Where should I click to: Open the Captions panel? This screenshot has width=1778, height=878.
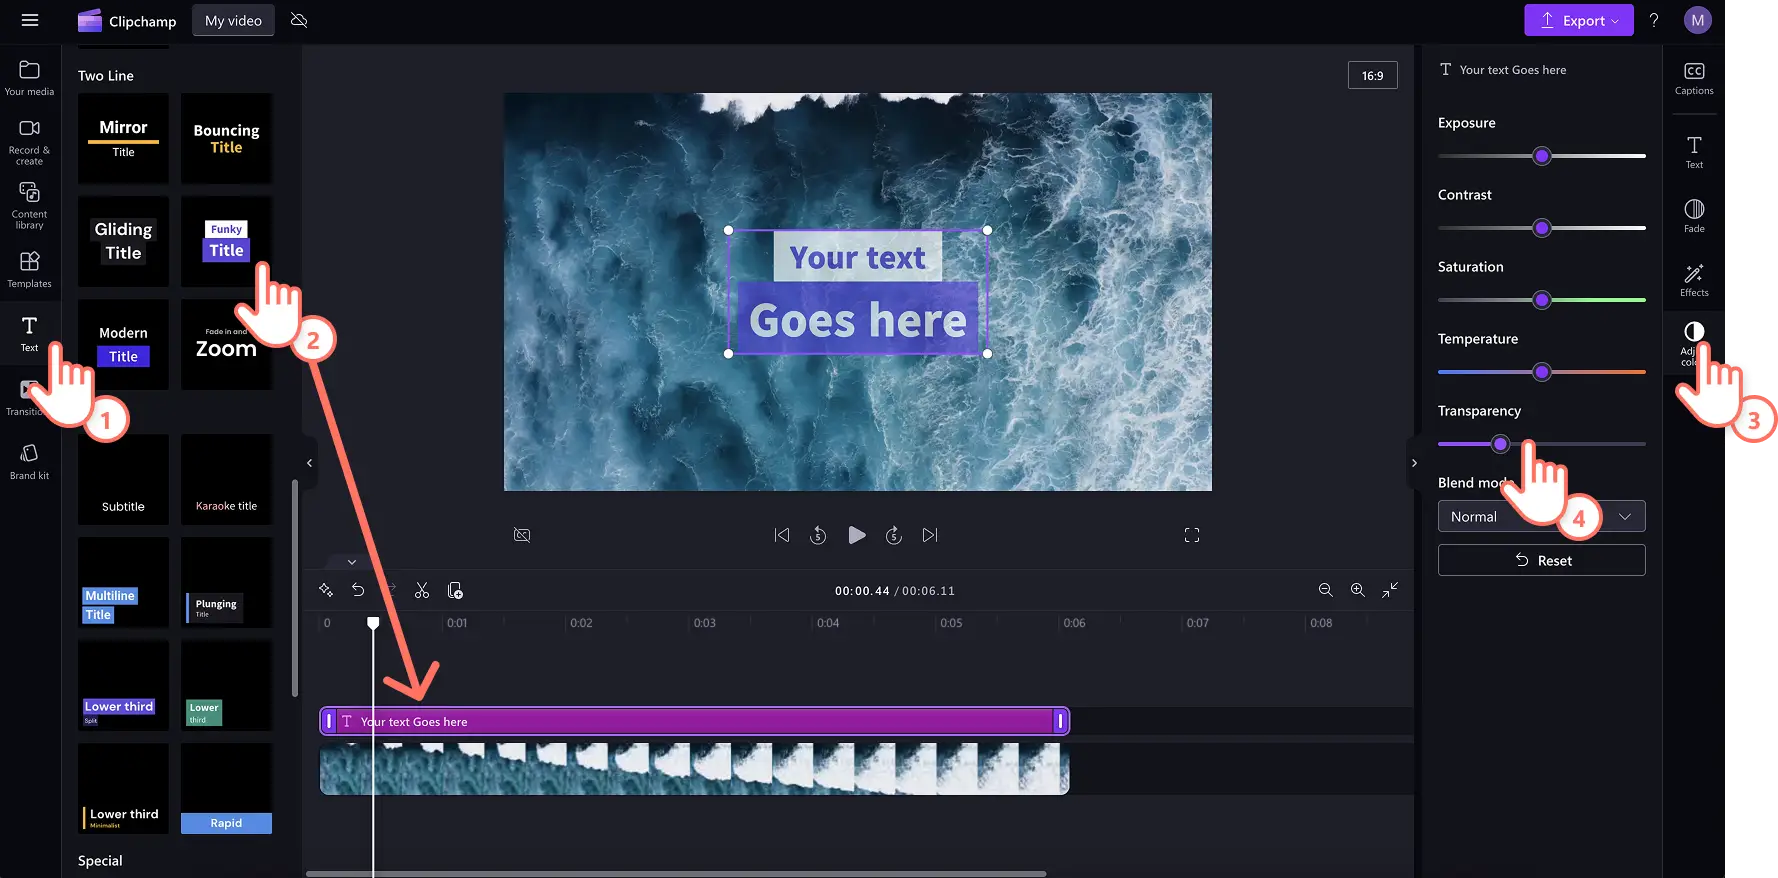pos(1693,79)
